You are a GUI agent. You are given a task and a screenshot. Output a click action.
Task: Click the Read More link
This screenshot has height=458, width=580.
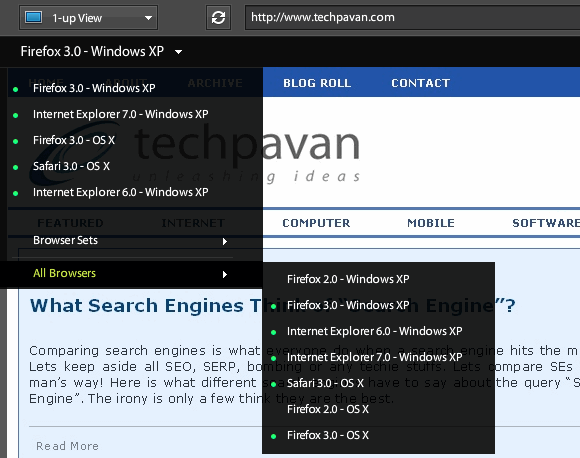pos(67,446)
